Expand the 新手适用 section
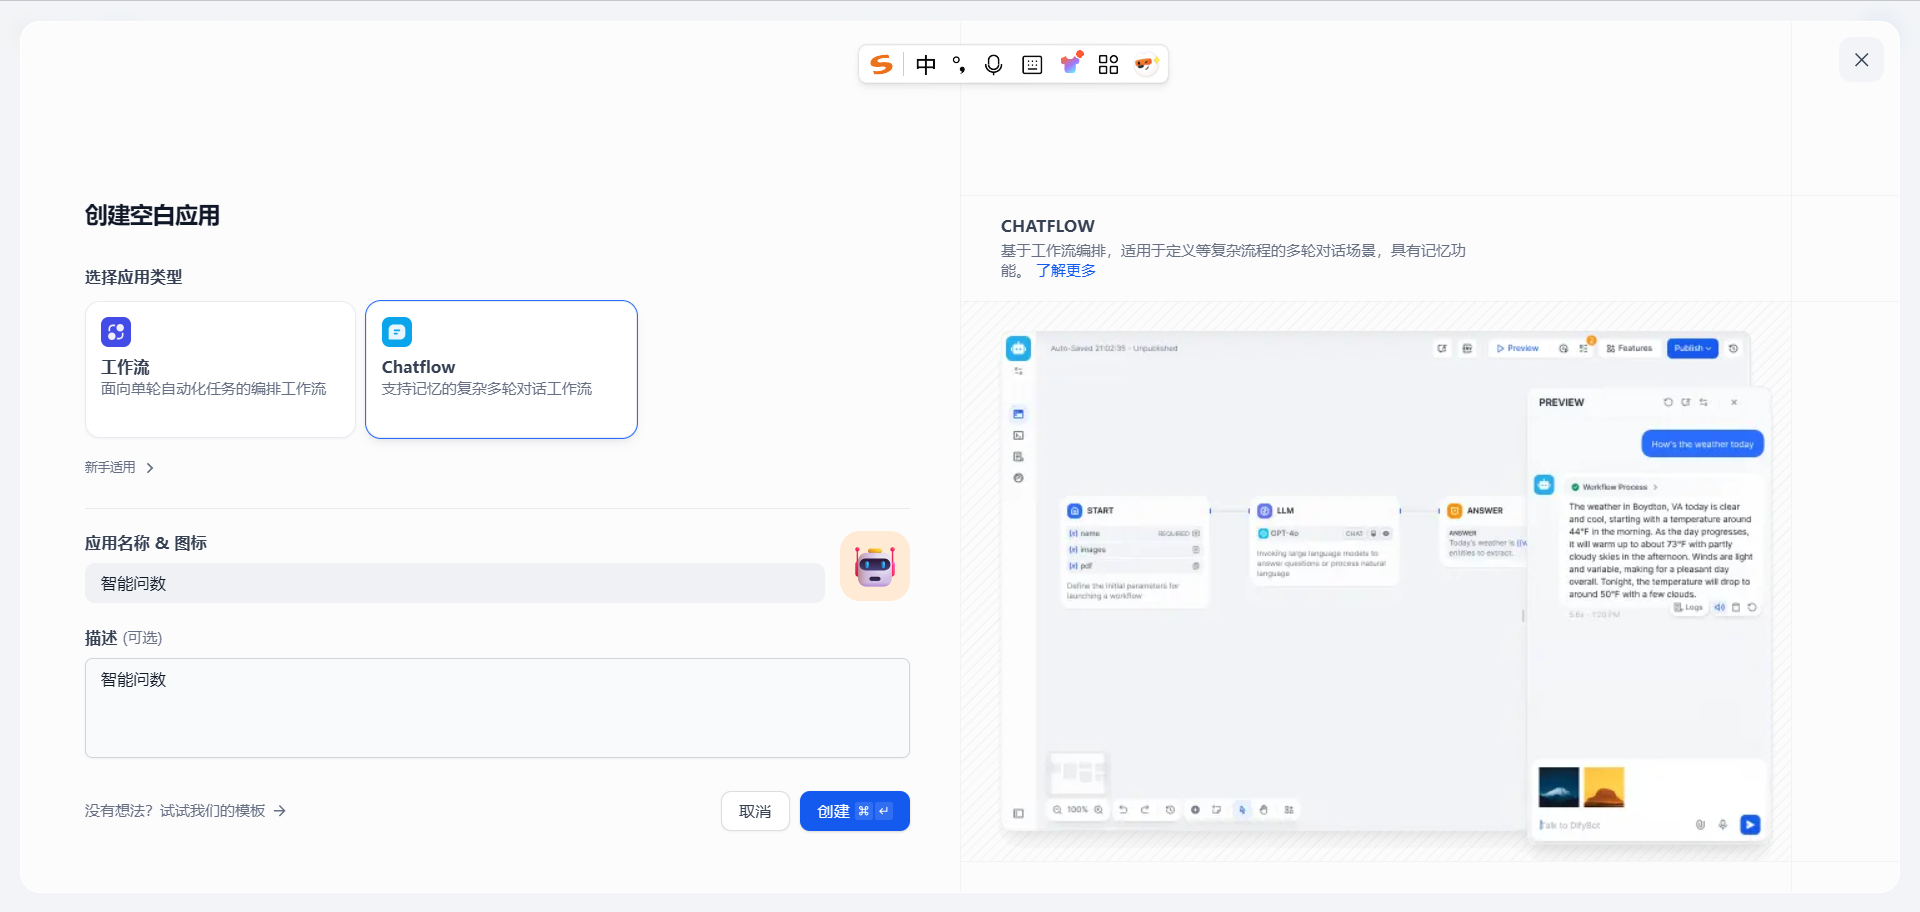The width and height of the screenshot is (1920, 912). tap(110, 467)
